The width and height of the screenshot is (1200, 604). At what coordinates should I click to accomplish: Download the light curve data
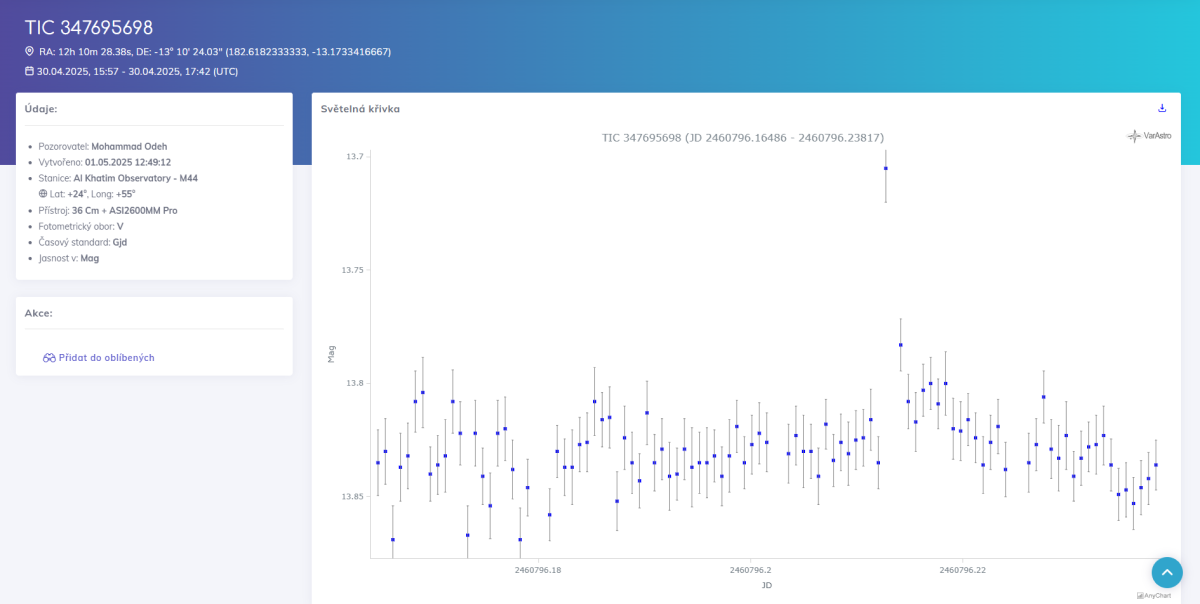1162,108
